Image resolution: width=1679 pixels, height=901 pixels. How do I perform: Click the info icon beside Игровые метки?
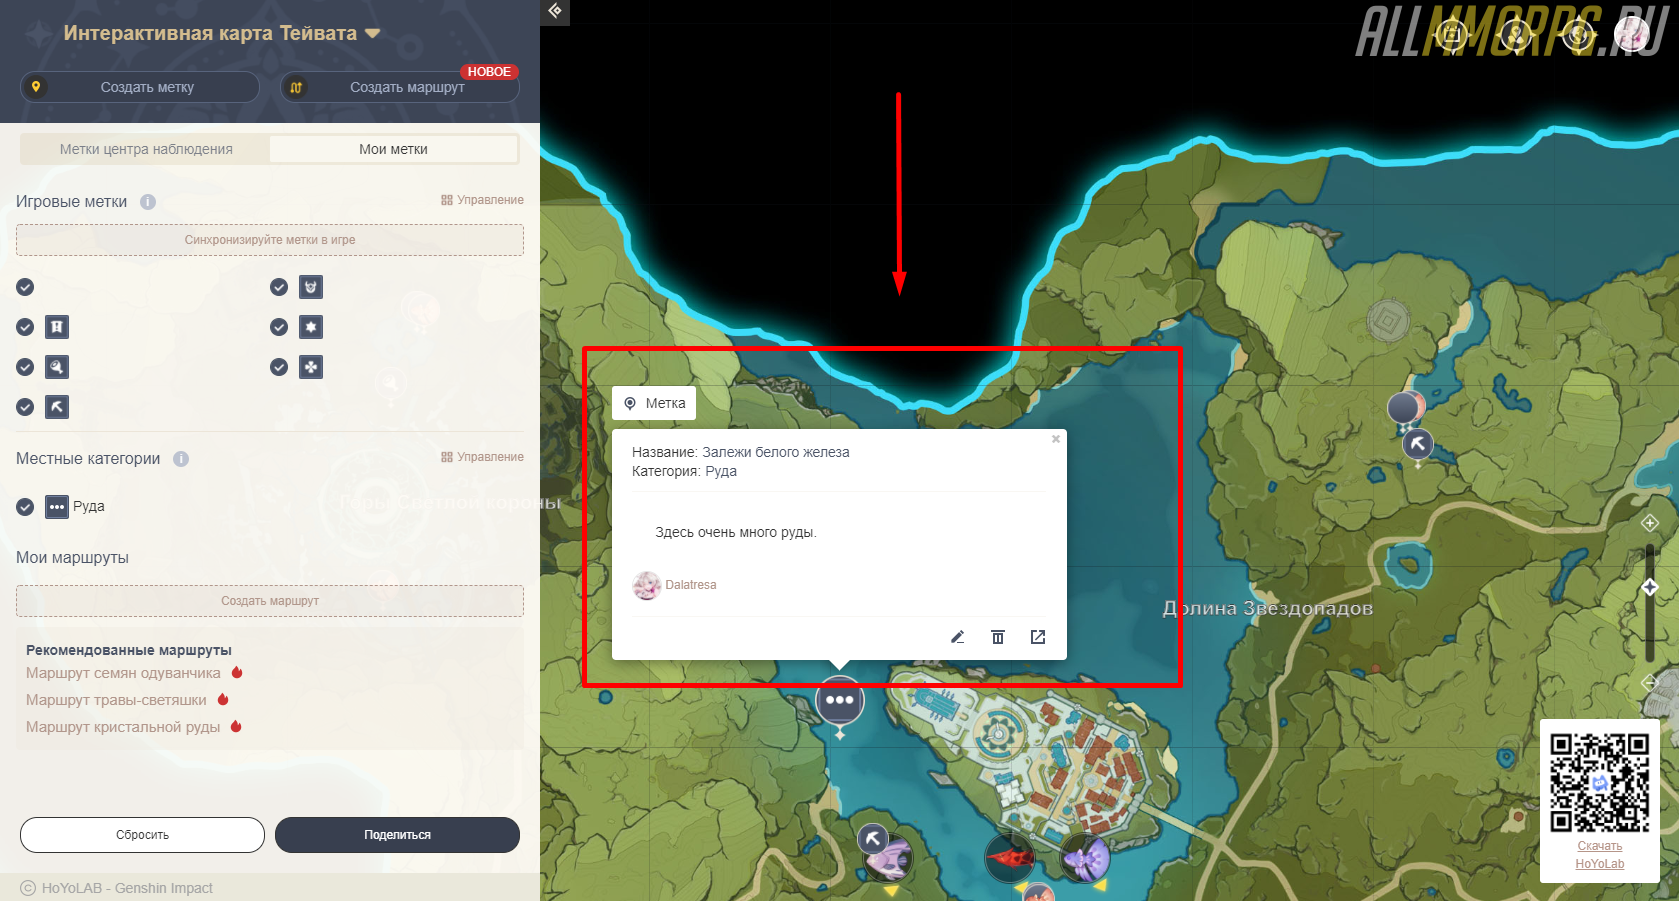pyautogui.click(x=148, y=202)
